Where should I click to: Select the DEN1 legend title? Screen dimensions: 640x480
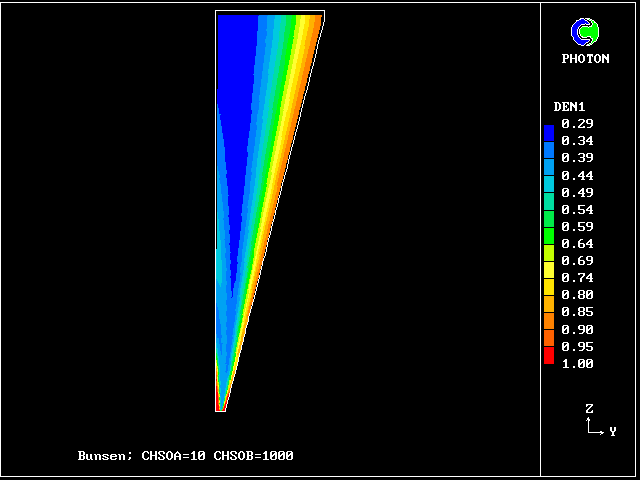click(569, 106)
